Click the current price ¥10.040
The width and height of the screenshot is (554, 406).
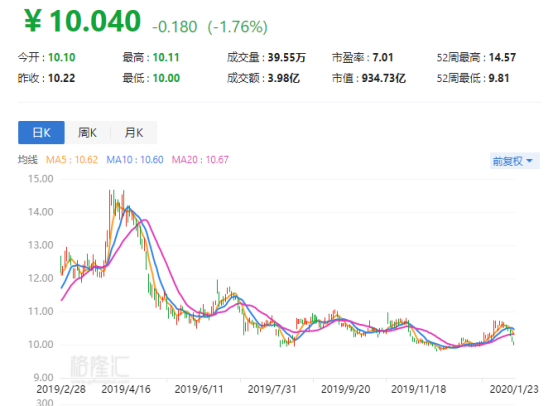click(82, 21)
